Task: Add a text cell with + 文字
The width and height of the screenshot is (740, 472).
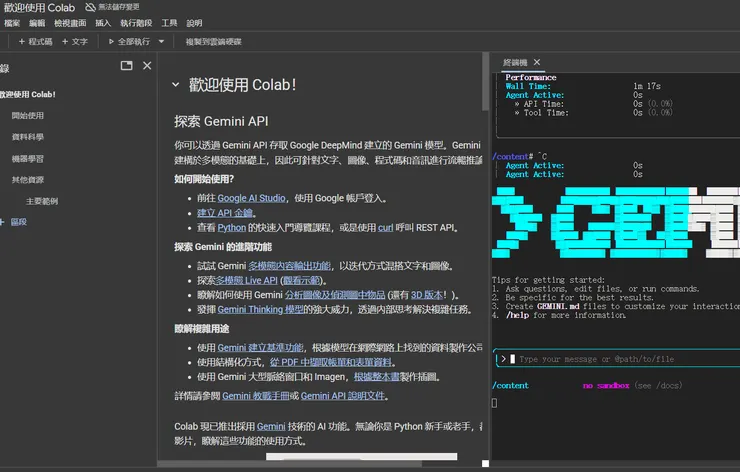Action: 75,42
